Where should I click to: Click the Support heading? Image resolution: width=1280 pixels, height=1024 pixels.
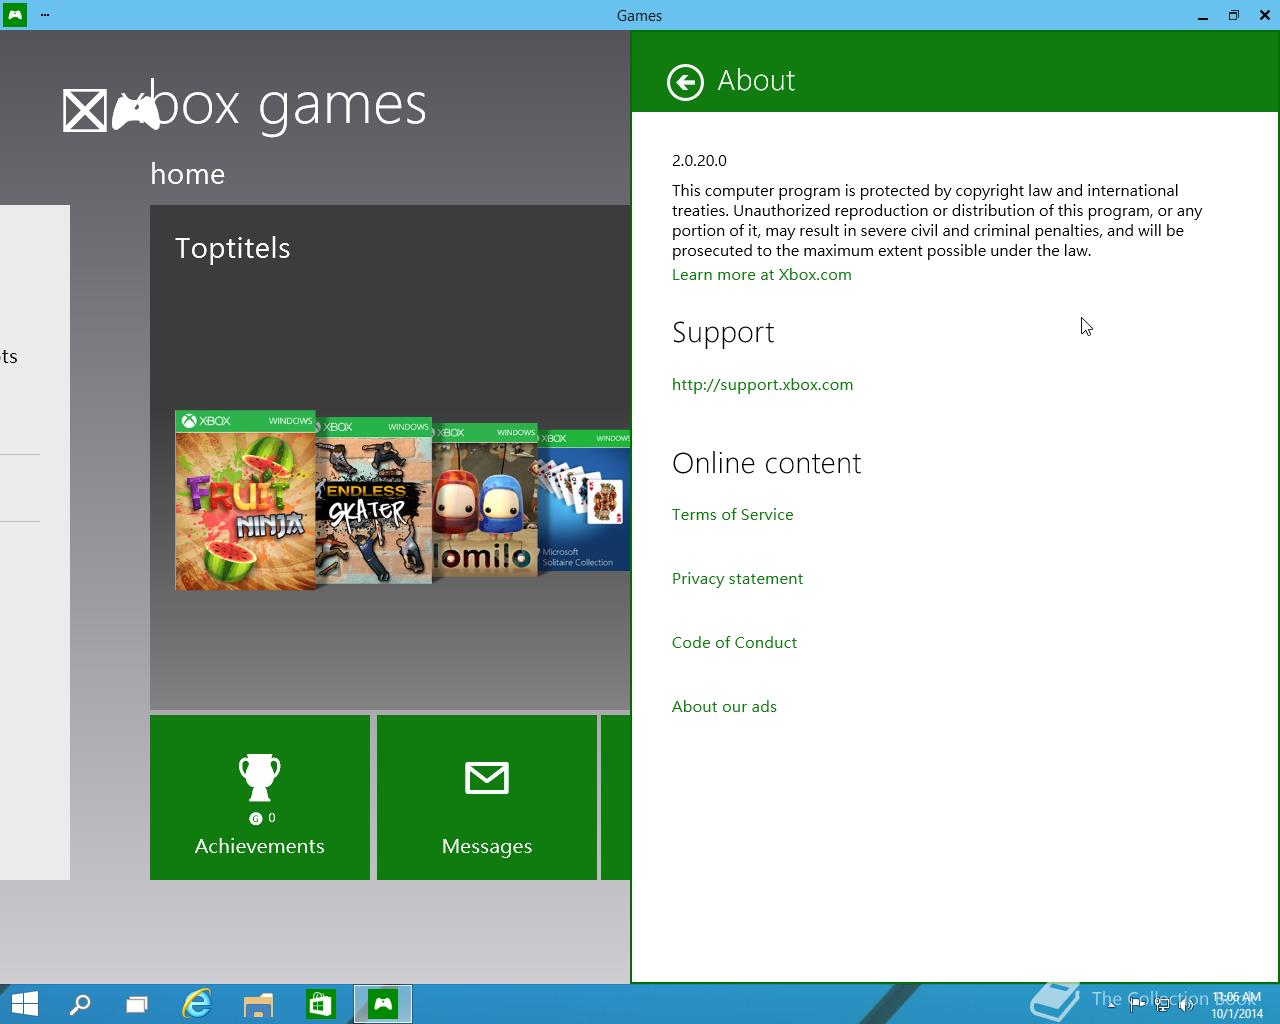[x=723, y=332]
